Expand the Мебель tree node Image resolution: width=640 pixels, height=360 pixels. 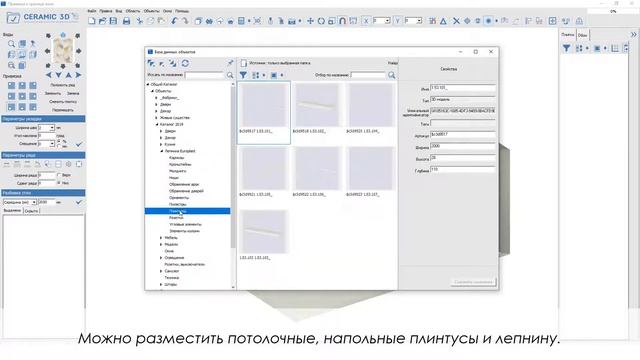point(161,238)
